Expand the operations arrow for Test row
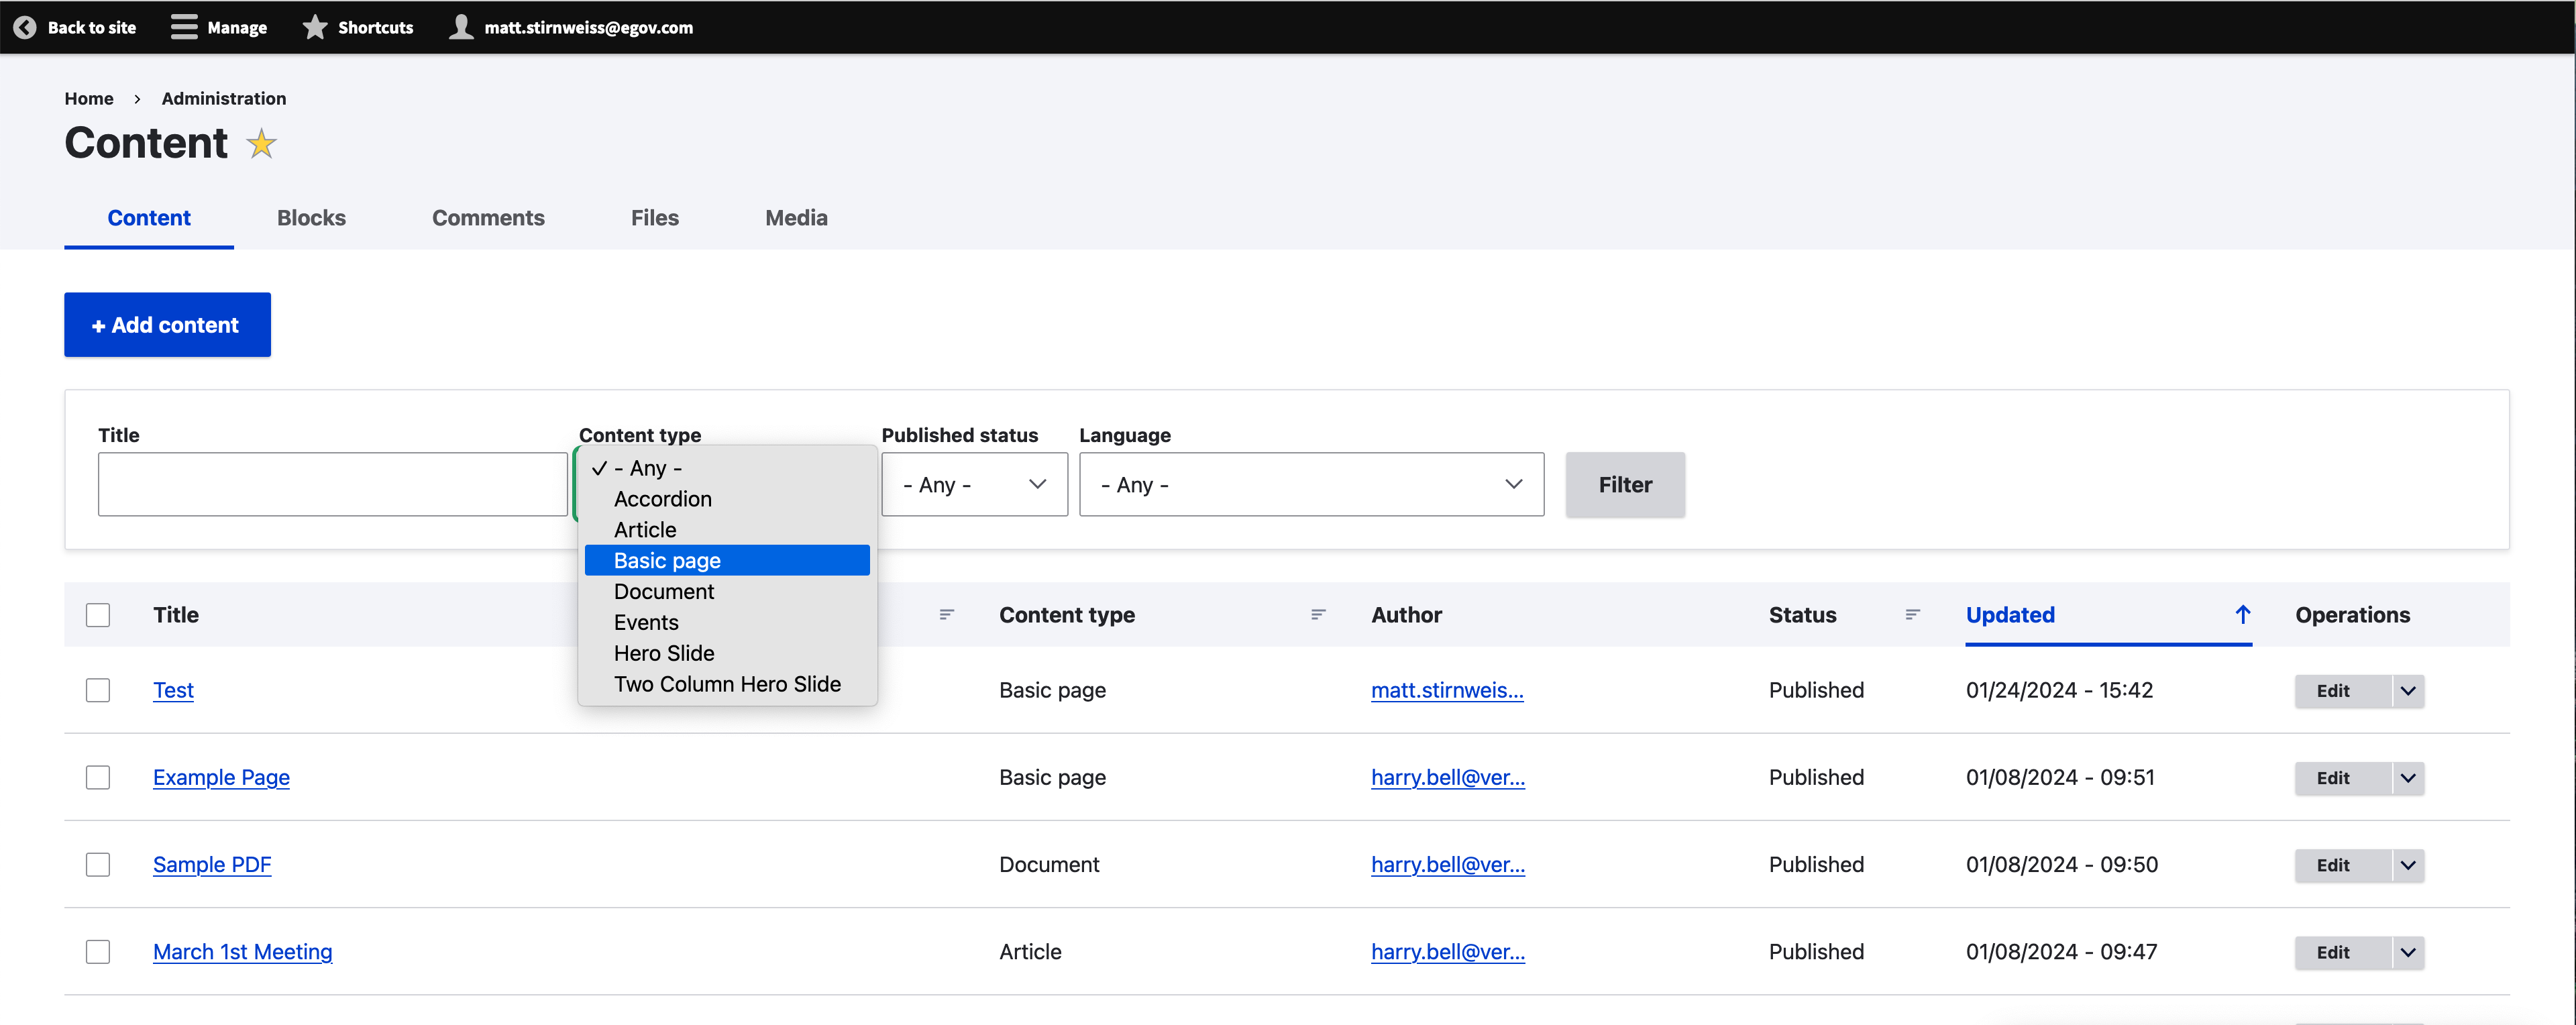 tap(2408, 690)
